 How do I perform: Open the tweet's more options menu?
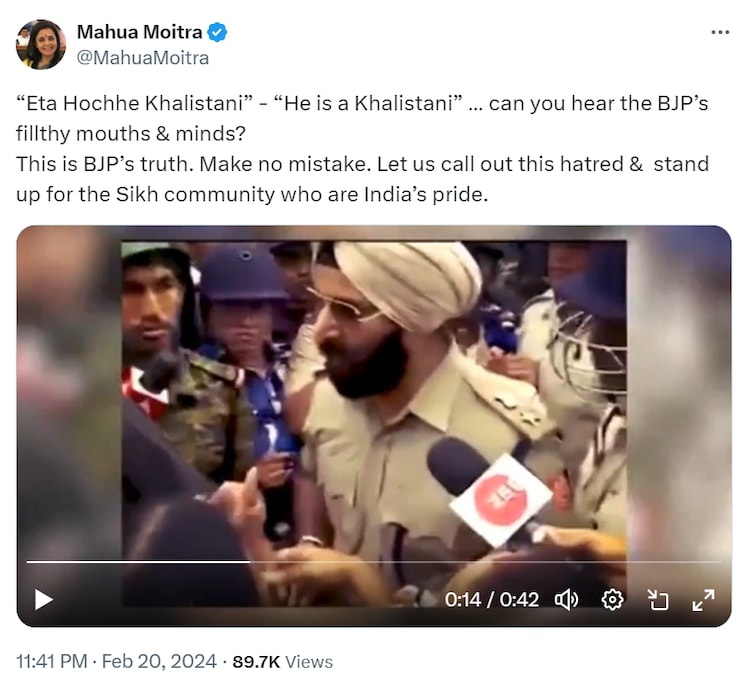point(720,32)
